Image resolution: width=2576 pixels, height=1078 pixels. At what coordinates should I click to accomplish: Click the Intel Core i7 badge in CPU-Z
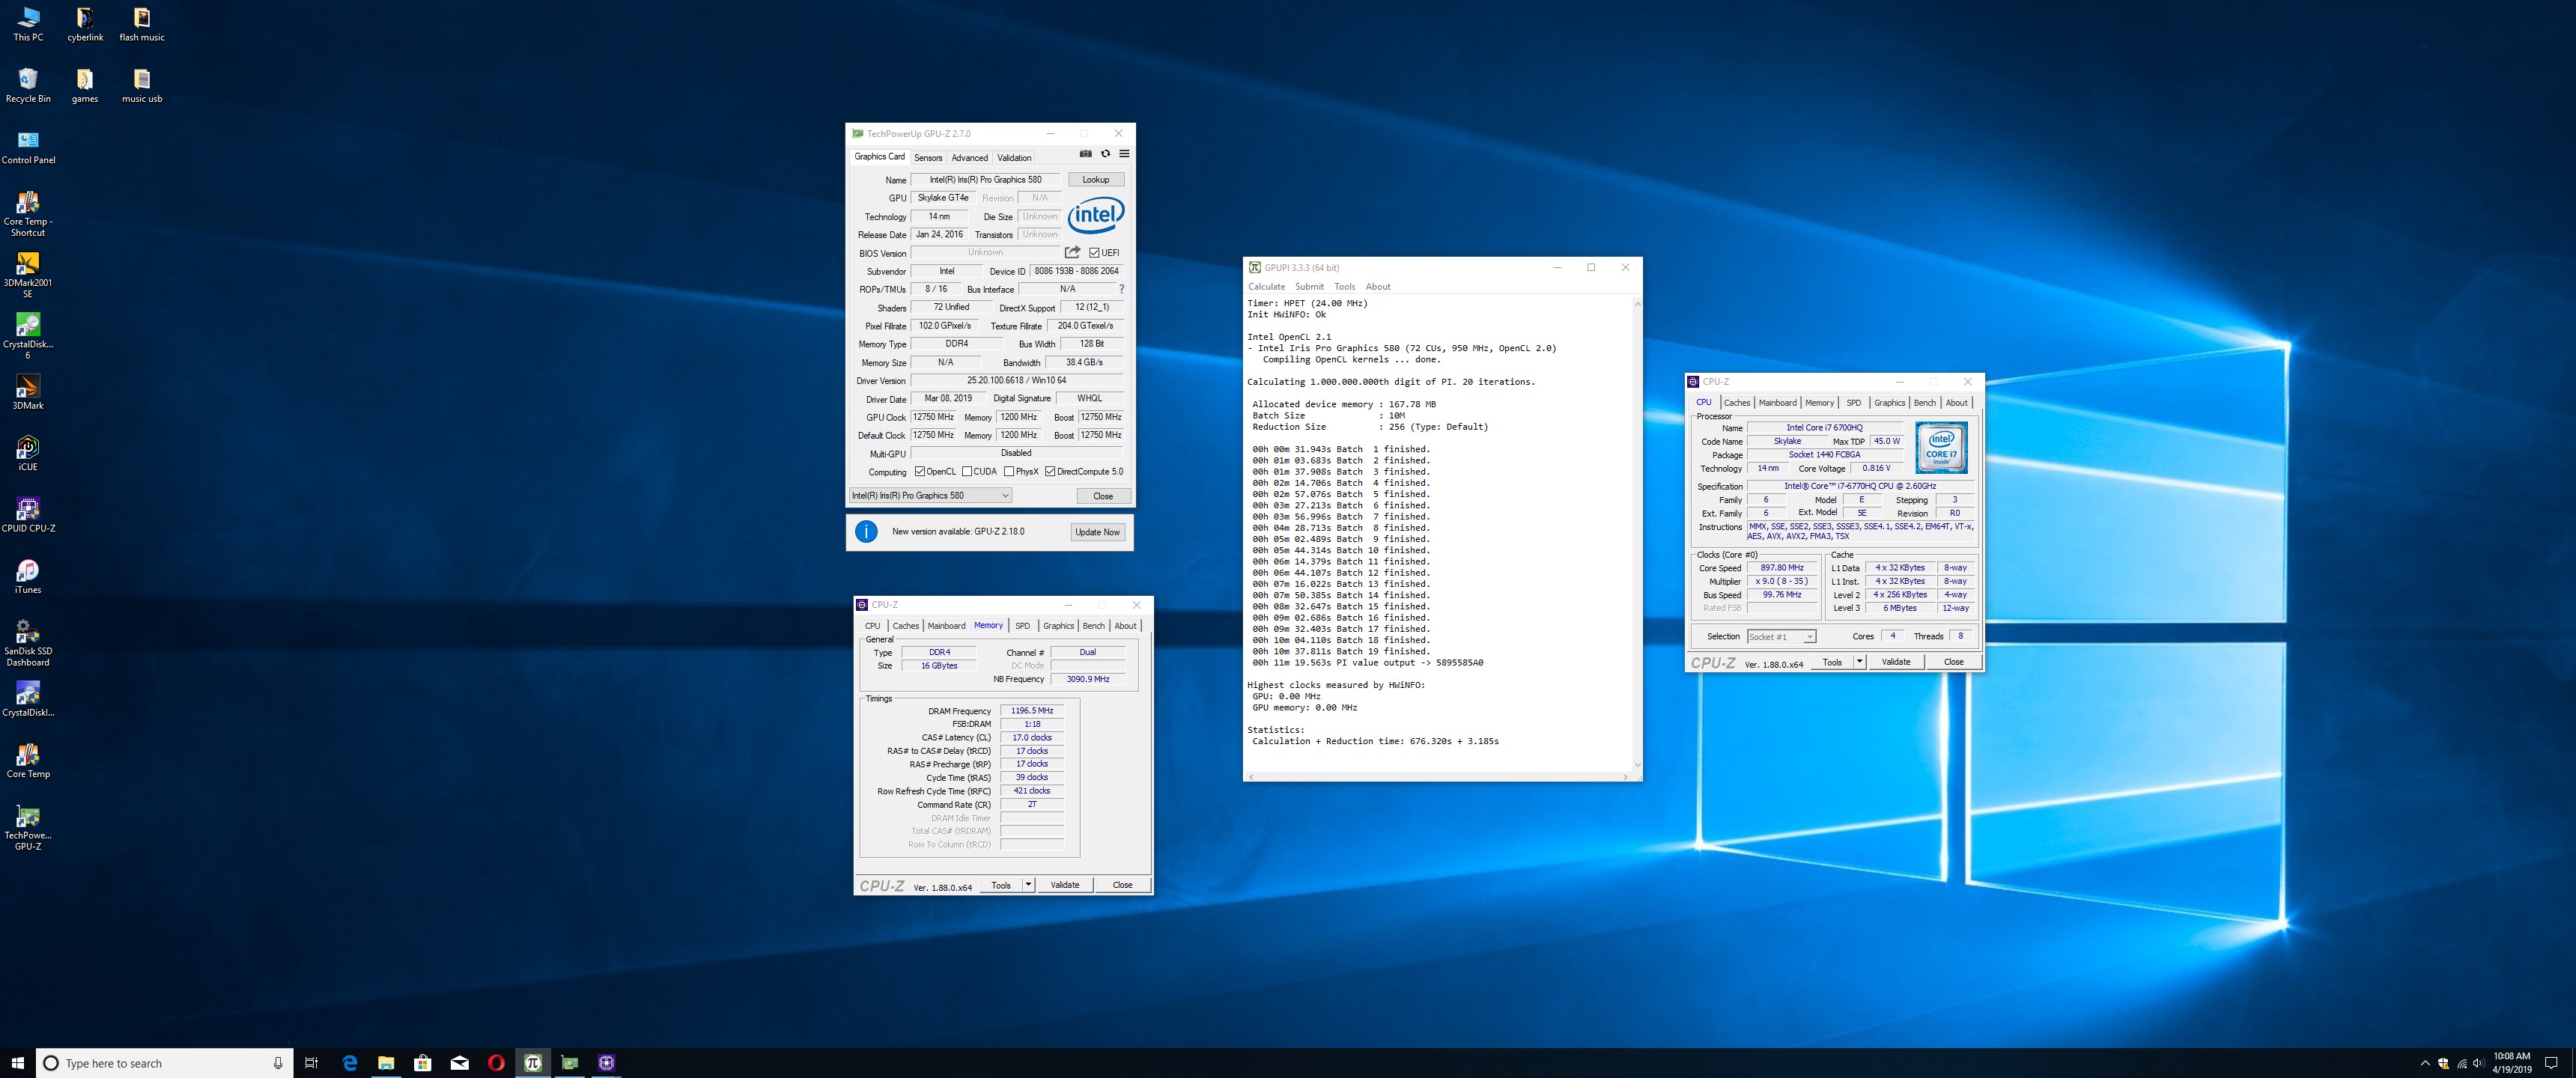1941,447
